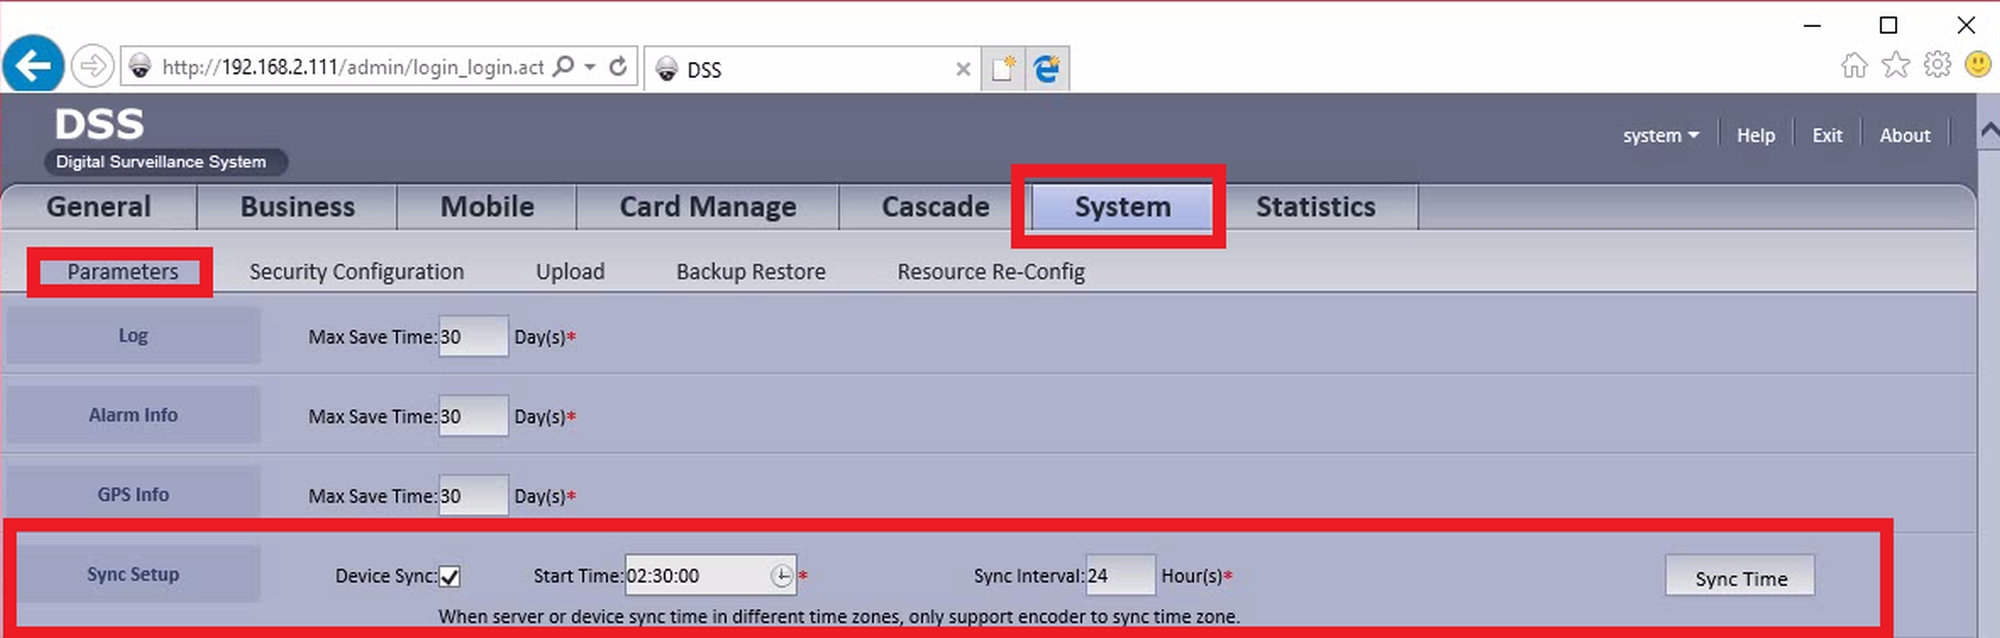This screenshot has height=638, width=2000.
Task: Click the search magnifier in address bar
Action: [564, 66]
